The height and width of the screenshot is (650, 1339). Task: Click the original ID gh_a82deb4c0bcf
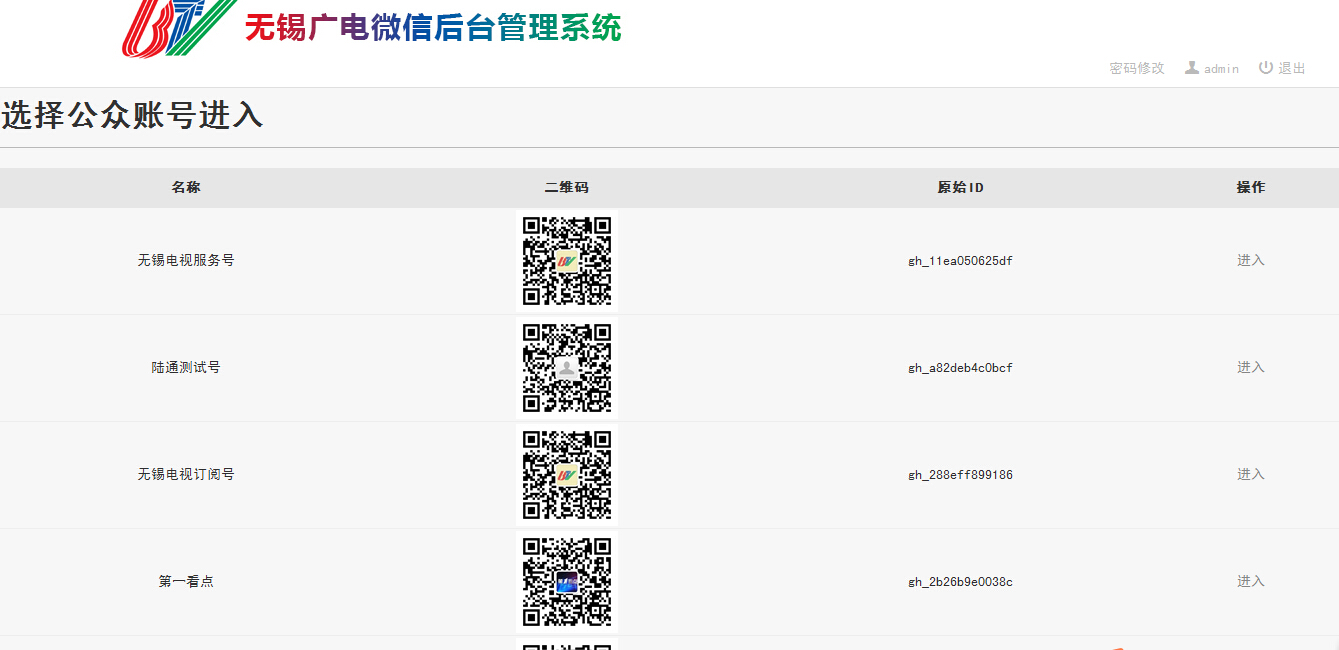[960, 368]
